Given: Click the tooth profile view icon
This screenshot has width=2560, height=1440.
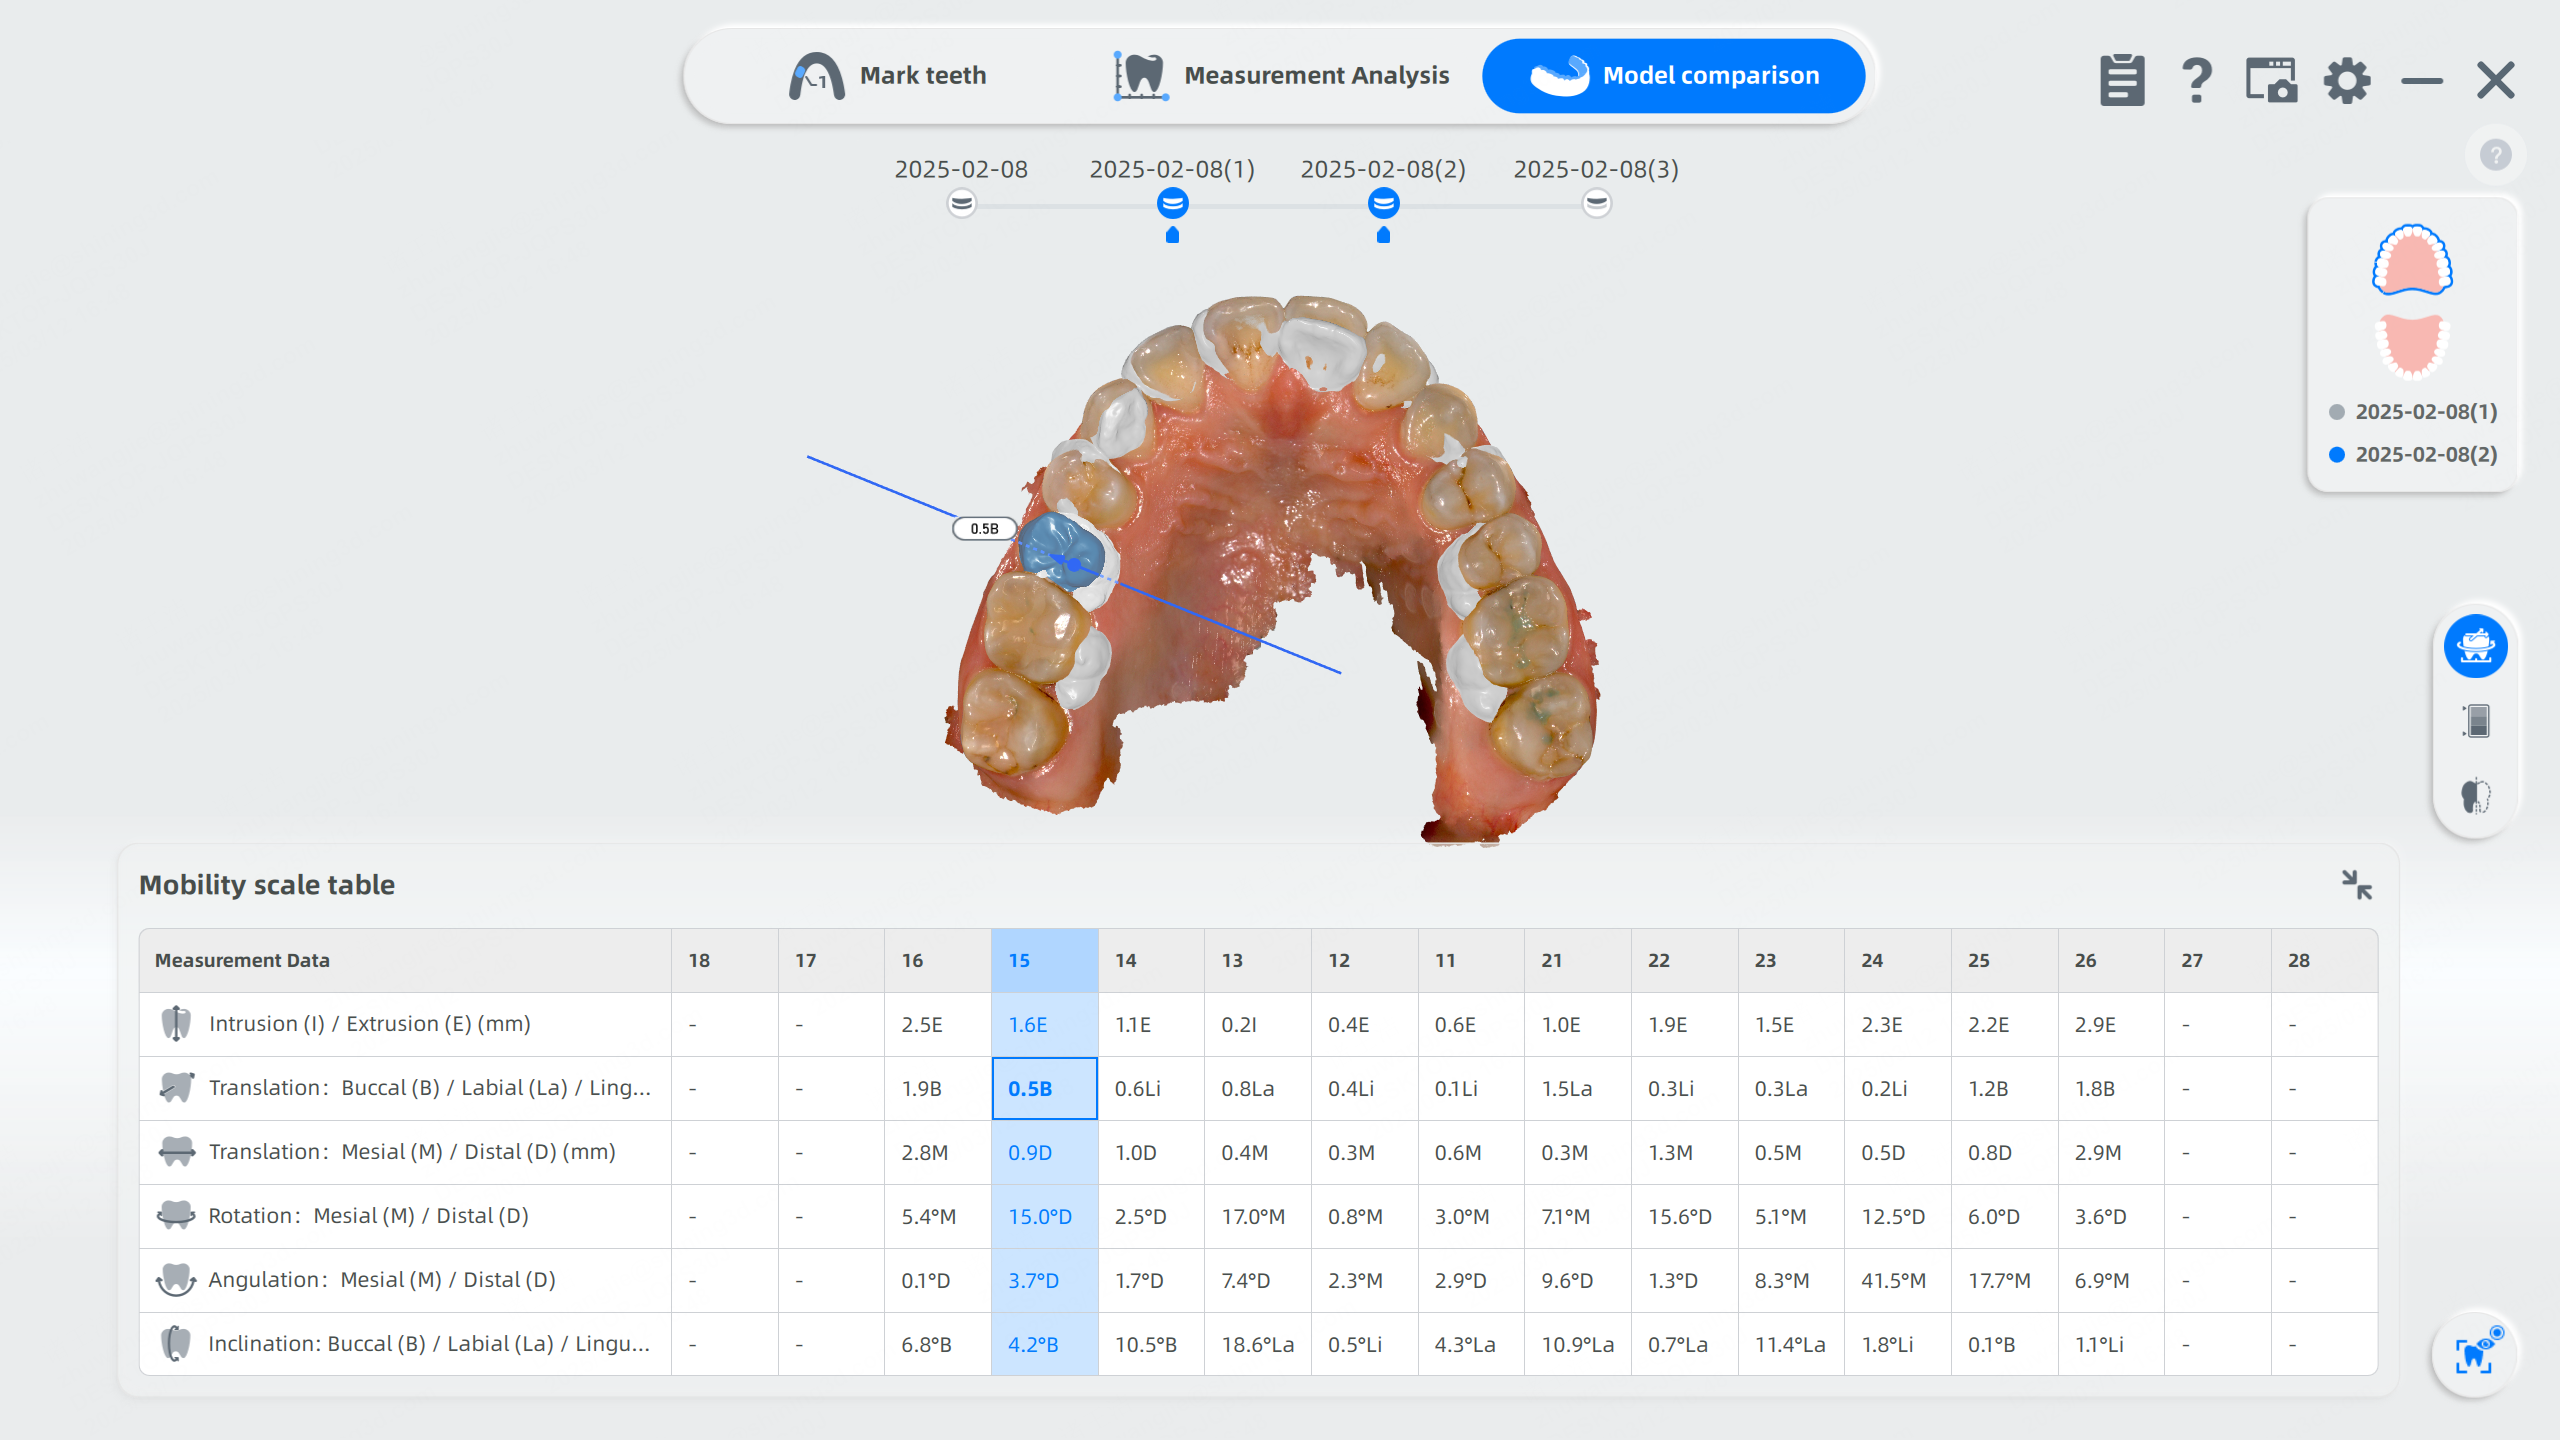Looking at the screenshot, I should pyautogui.click(x=2475, y=796).
